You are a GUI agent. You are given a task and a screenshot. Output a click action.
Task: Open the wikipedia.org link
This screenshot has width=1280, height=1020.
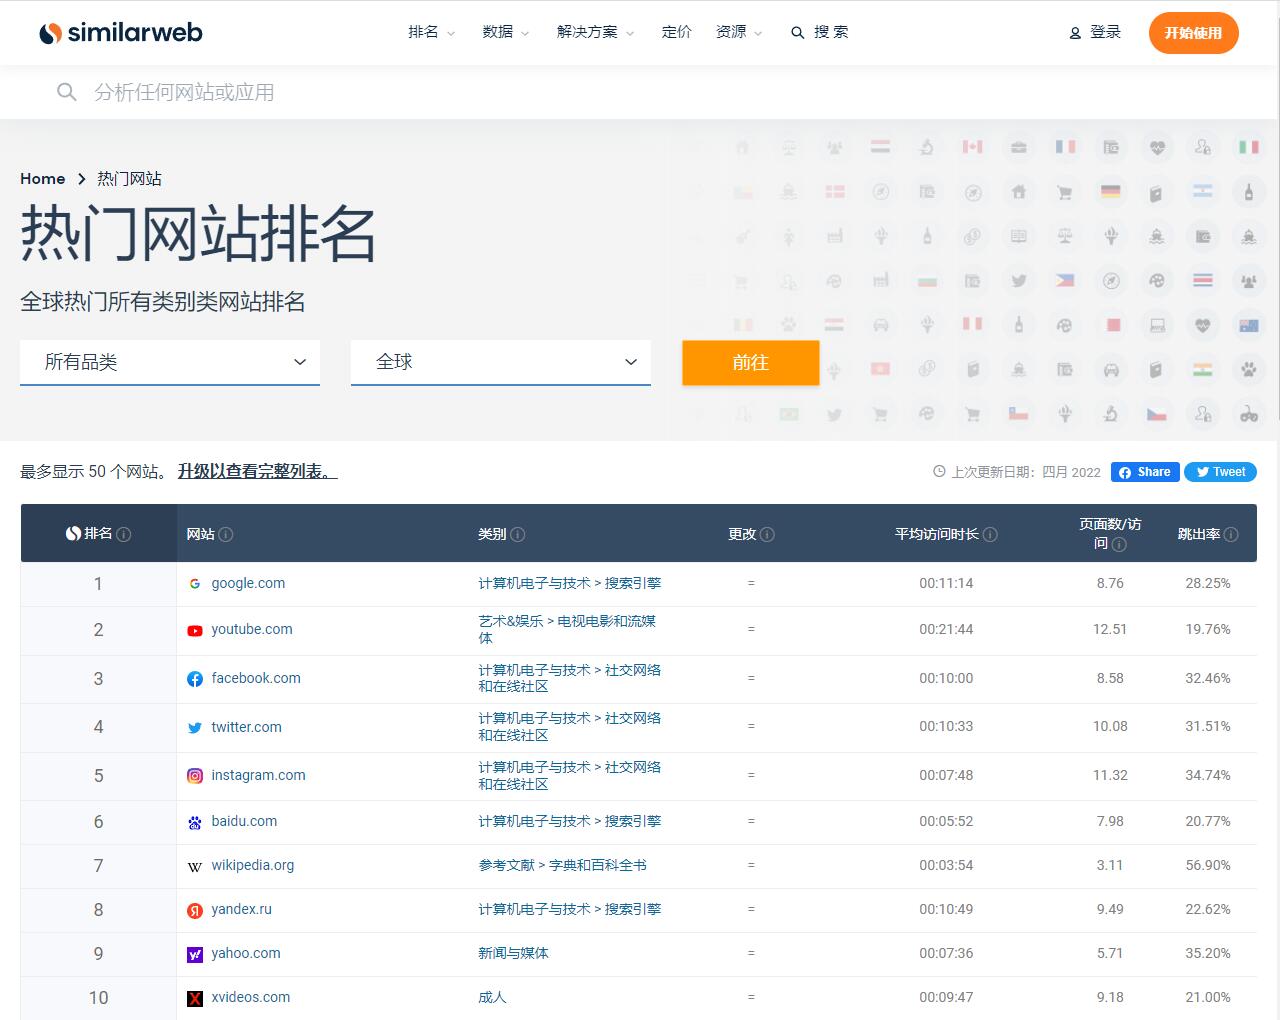pos(253,865)
